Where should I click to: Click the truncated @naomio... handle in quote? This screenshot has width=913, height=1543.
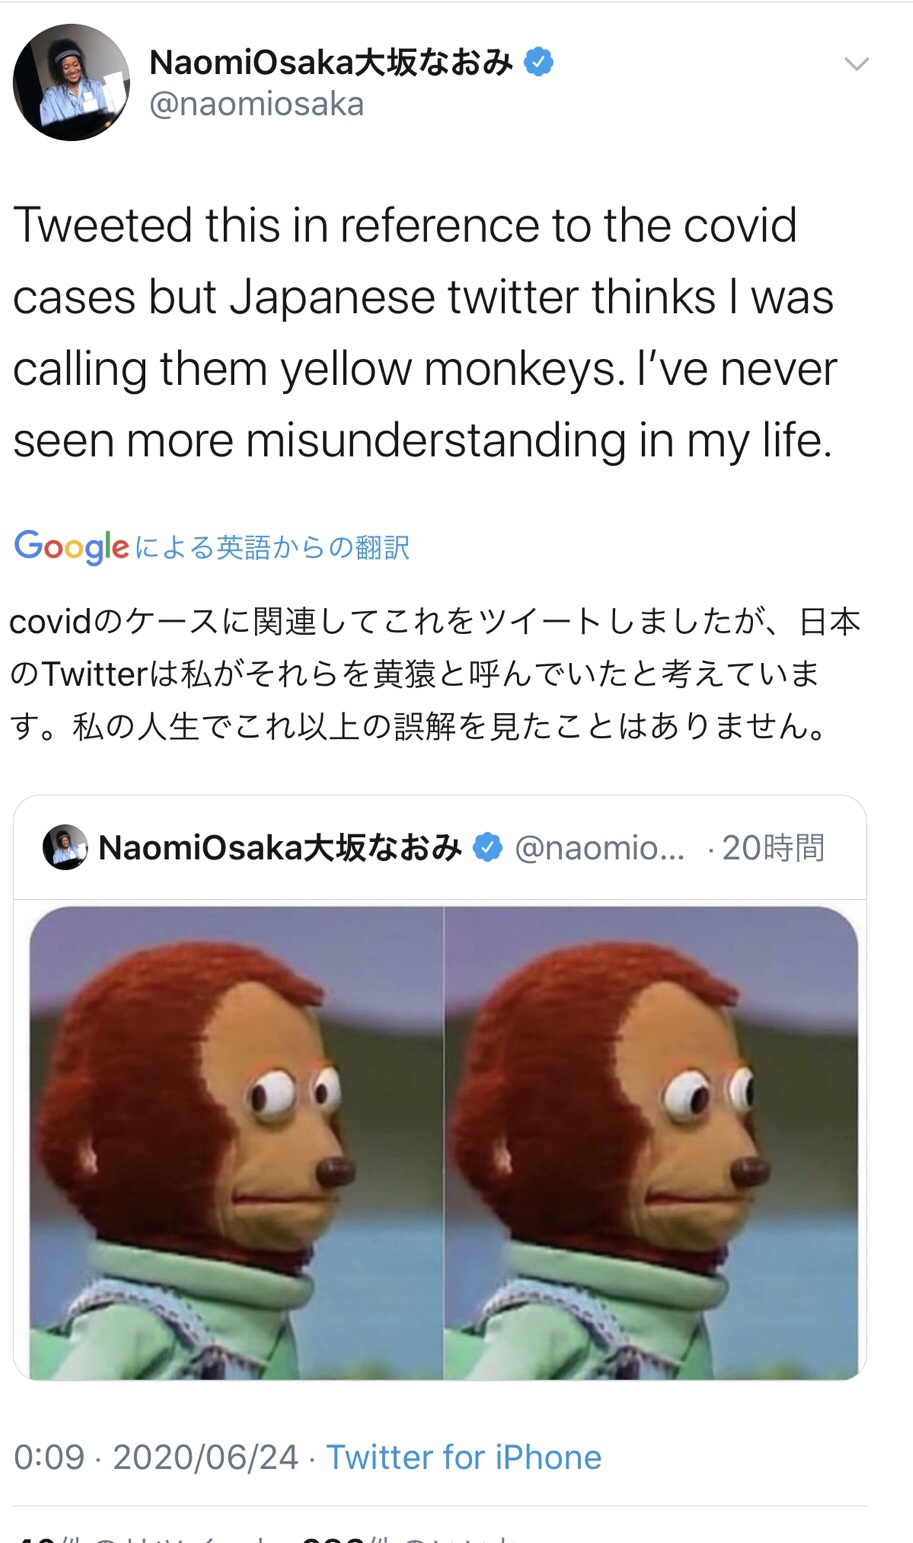[x=600, y=848]
